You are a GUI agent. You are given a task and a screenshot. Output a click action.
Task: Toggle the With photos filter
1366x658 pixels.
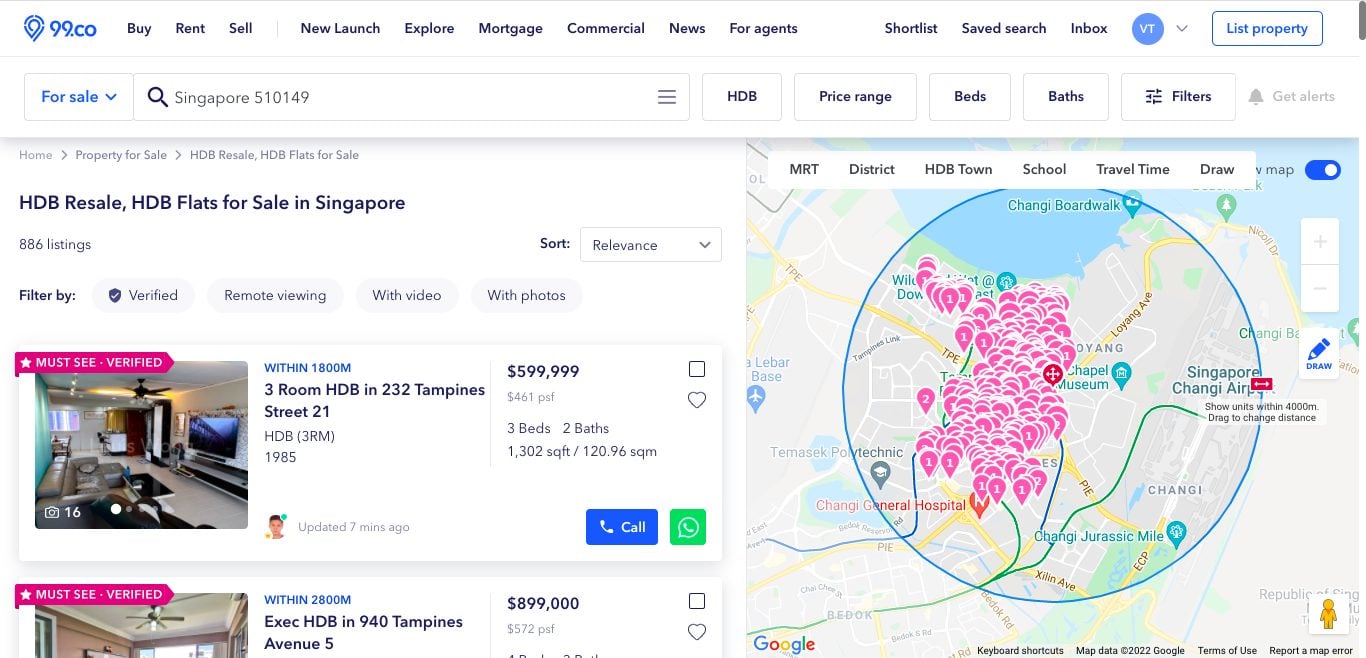pos(527,295)
